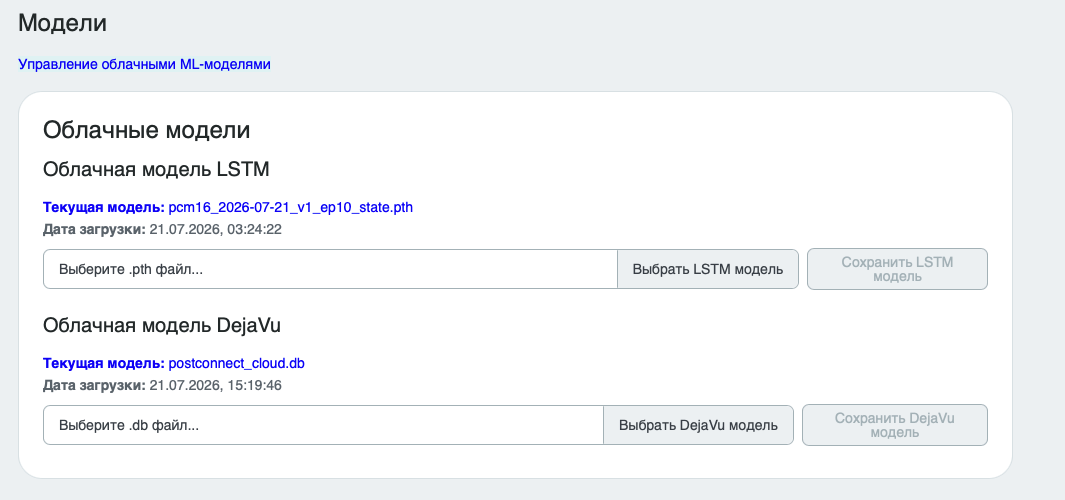This screenshot has width=1065, height=500.
Task: Click Выбрать DejaVu модель button
Action: point(698,425)
